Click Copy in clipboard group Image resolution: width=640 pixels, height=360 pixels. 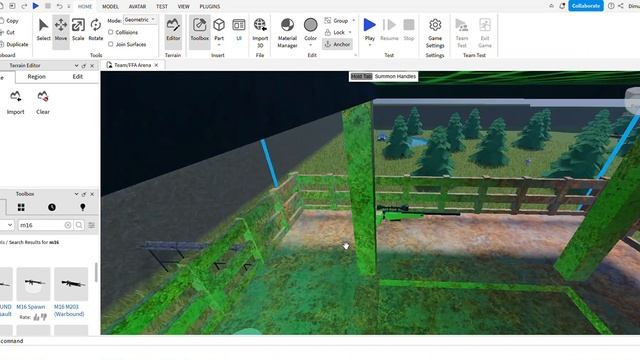pos(9,20)
